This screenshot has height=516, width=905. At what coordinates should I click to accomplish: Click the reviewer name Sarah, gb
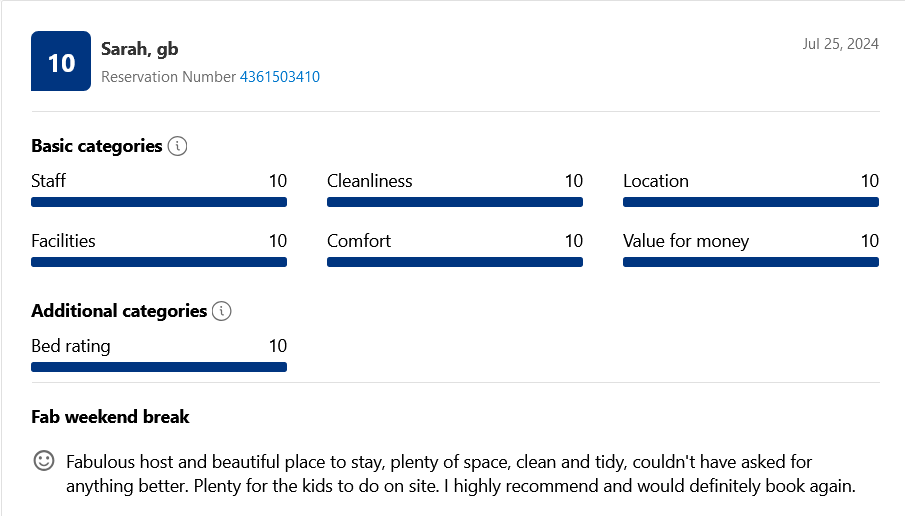pyautogui.click(x=140, y=49)
